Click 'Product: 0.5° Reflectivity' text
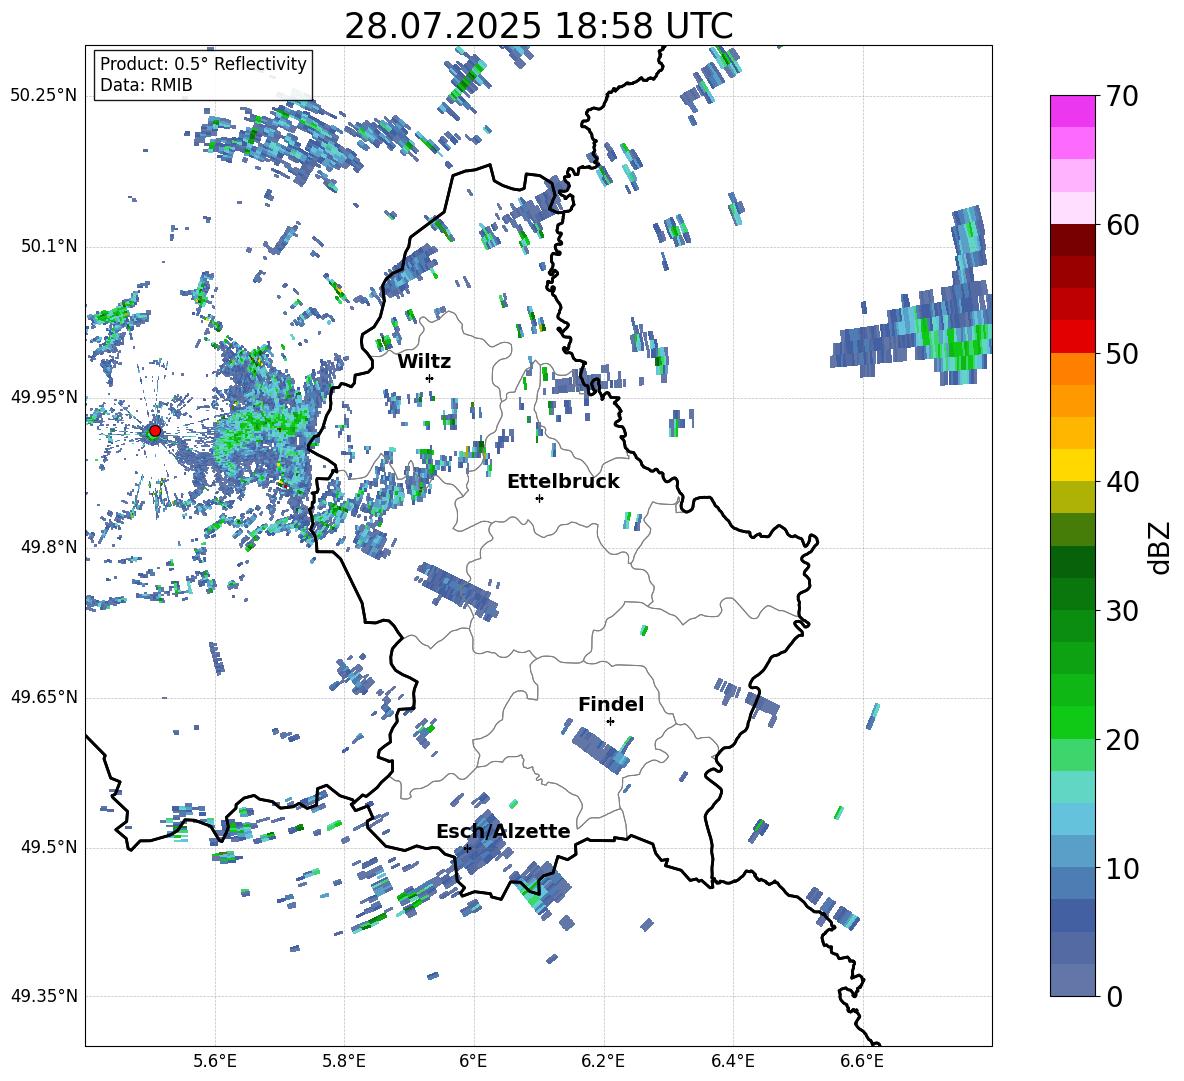The width and height of the screenshot is (1184, 1081). tap(203, 64)
